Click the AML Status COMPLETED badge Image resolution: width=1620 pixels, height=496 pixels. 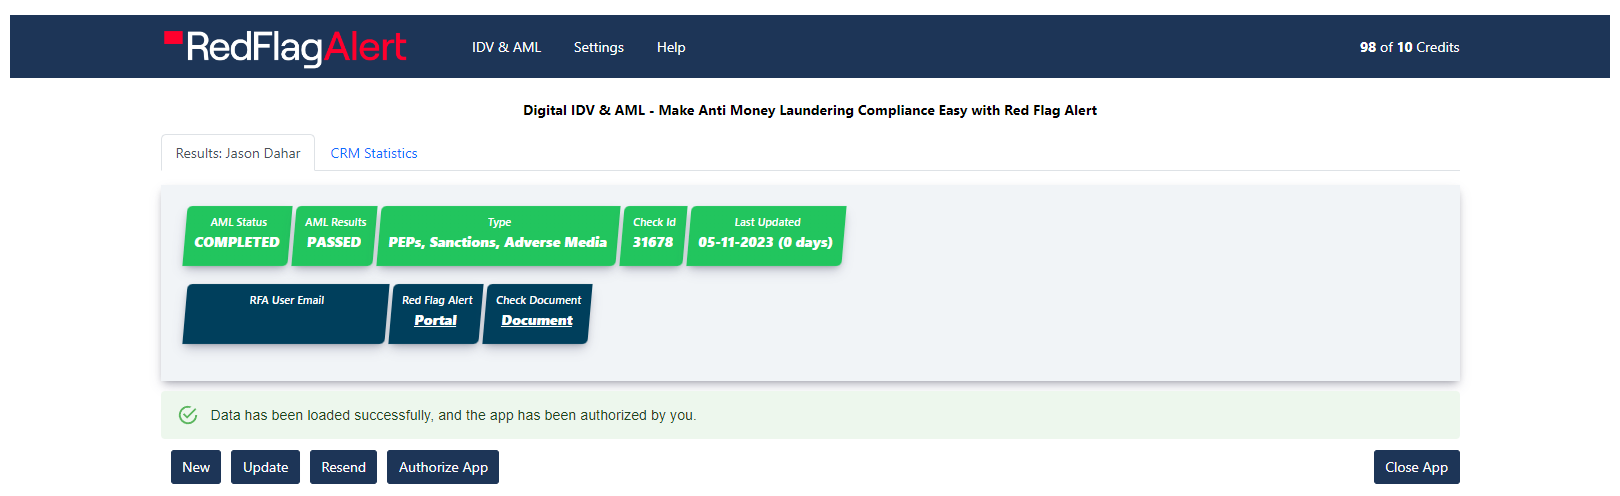[x=237, y=236]
